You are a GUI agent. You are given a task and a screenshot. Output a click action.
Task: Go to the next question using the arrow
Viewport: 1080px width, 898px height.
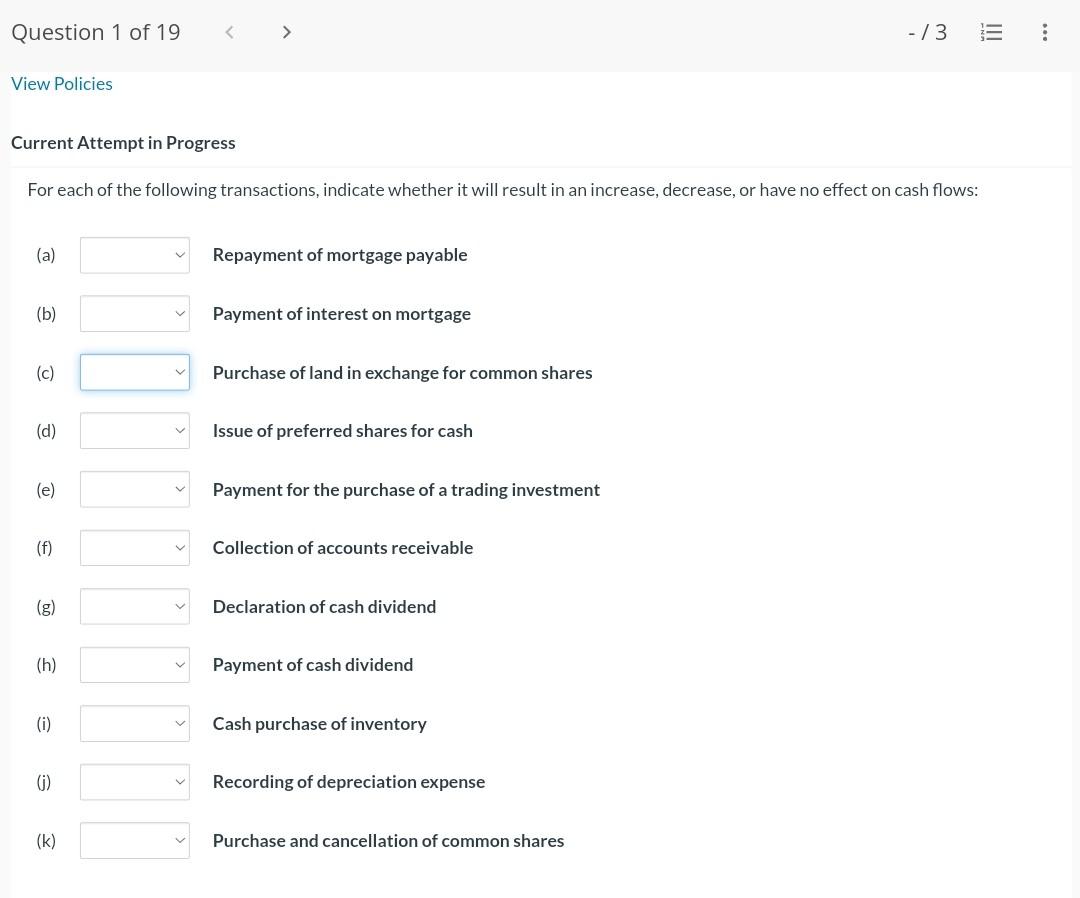[287, 32]
